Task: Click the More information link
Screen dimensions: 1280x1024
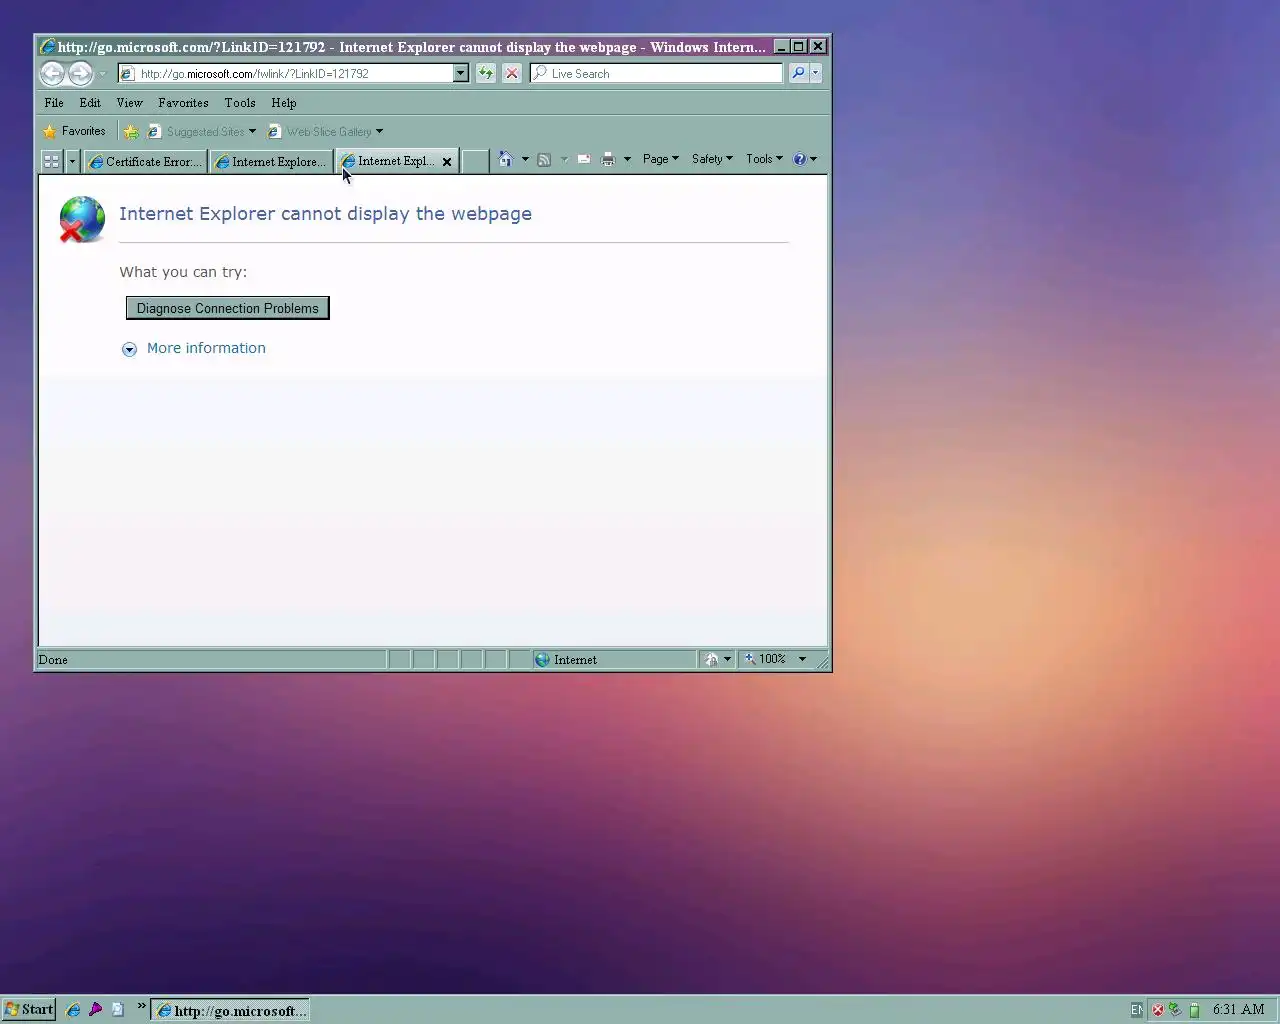Action: [206, 348]
